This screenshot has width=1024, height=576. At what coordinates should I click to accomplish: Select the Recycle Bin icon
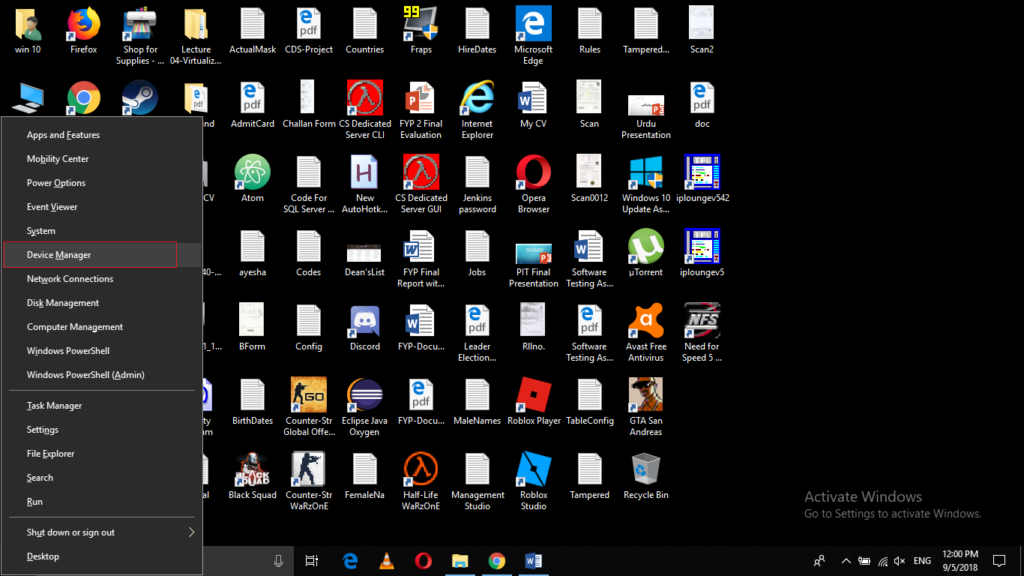[x=645, y=475]
